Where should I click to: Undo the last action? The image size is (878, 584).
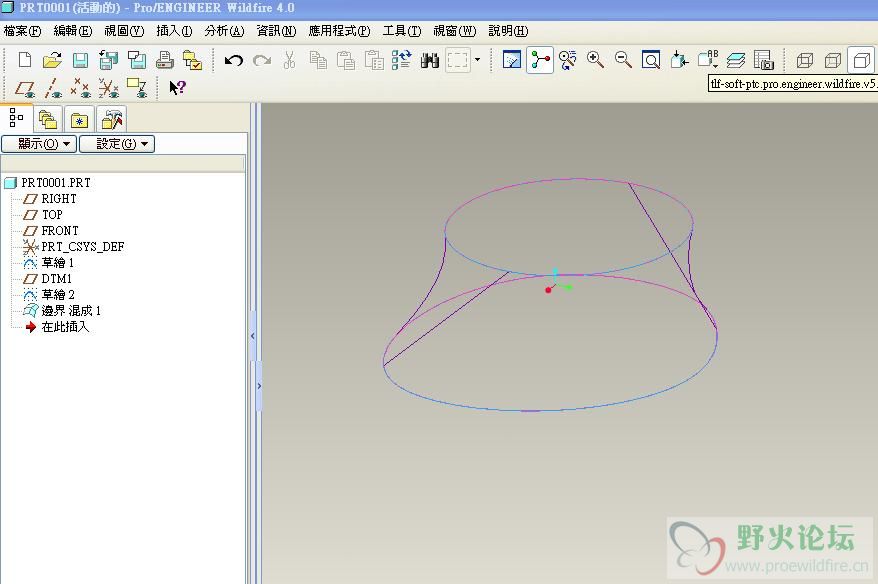[x=233, y=59]
